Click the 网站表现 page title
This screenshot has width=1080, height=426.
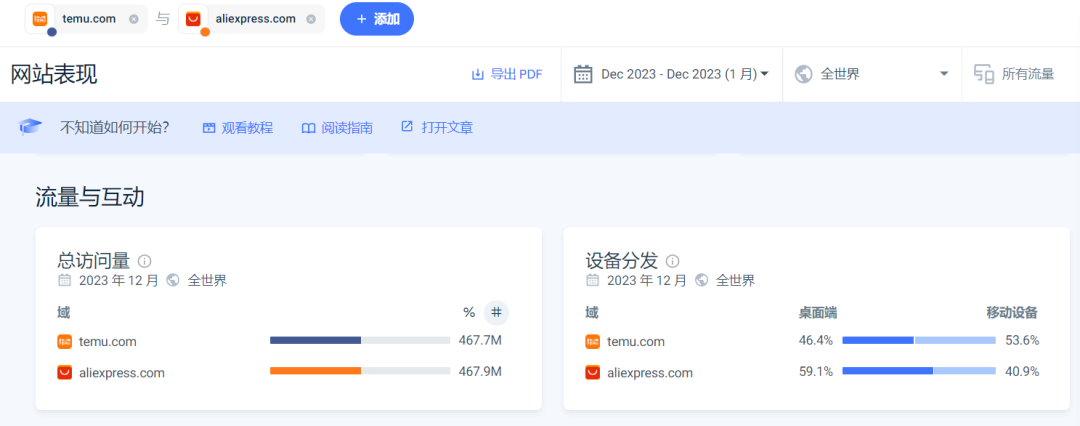(54, 74)
